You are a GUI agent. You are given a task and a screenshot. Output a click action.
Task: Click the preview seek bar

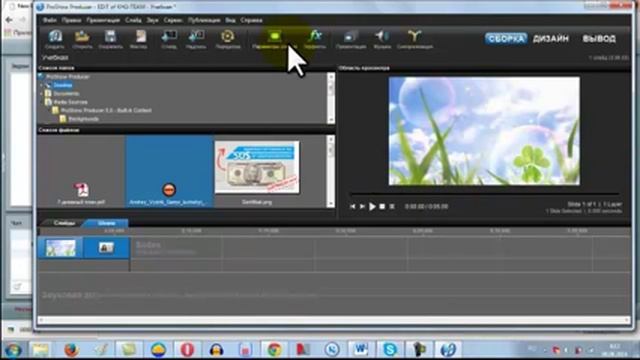tap(484, 194)
